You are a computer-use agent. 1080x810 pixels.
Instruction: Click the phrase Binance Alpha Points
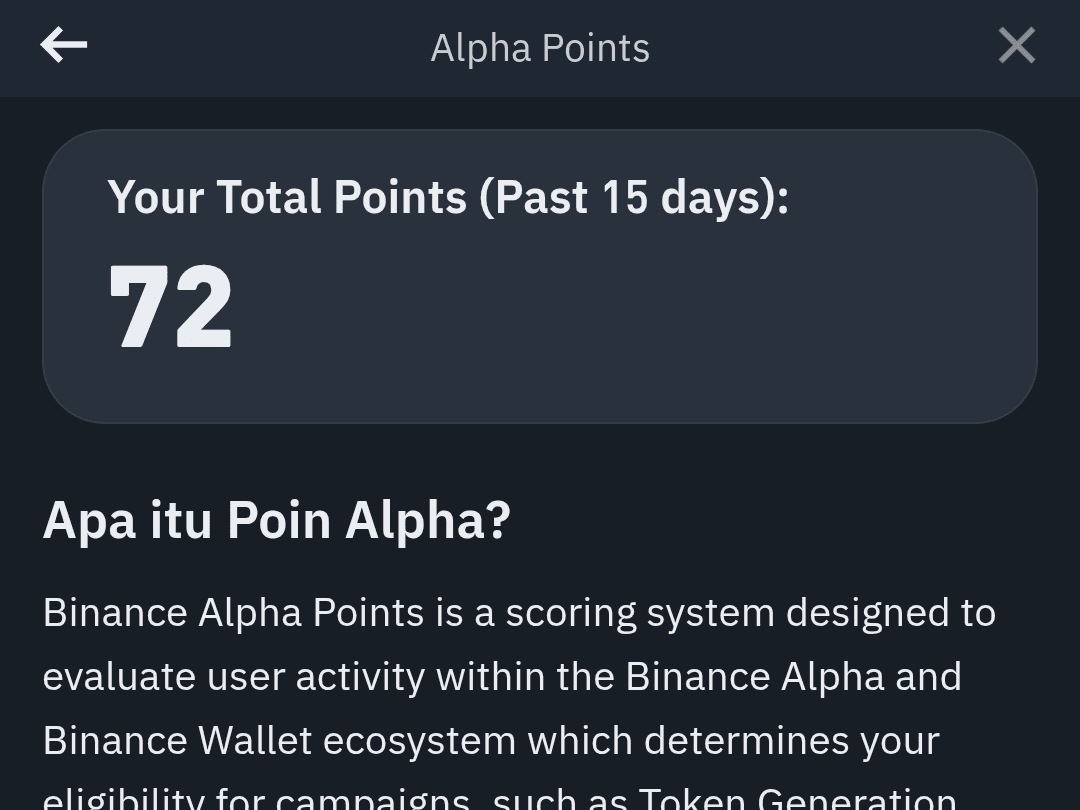tap(233, 612)
